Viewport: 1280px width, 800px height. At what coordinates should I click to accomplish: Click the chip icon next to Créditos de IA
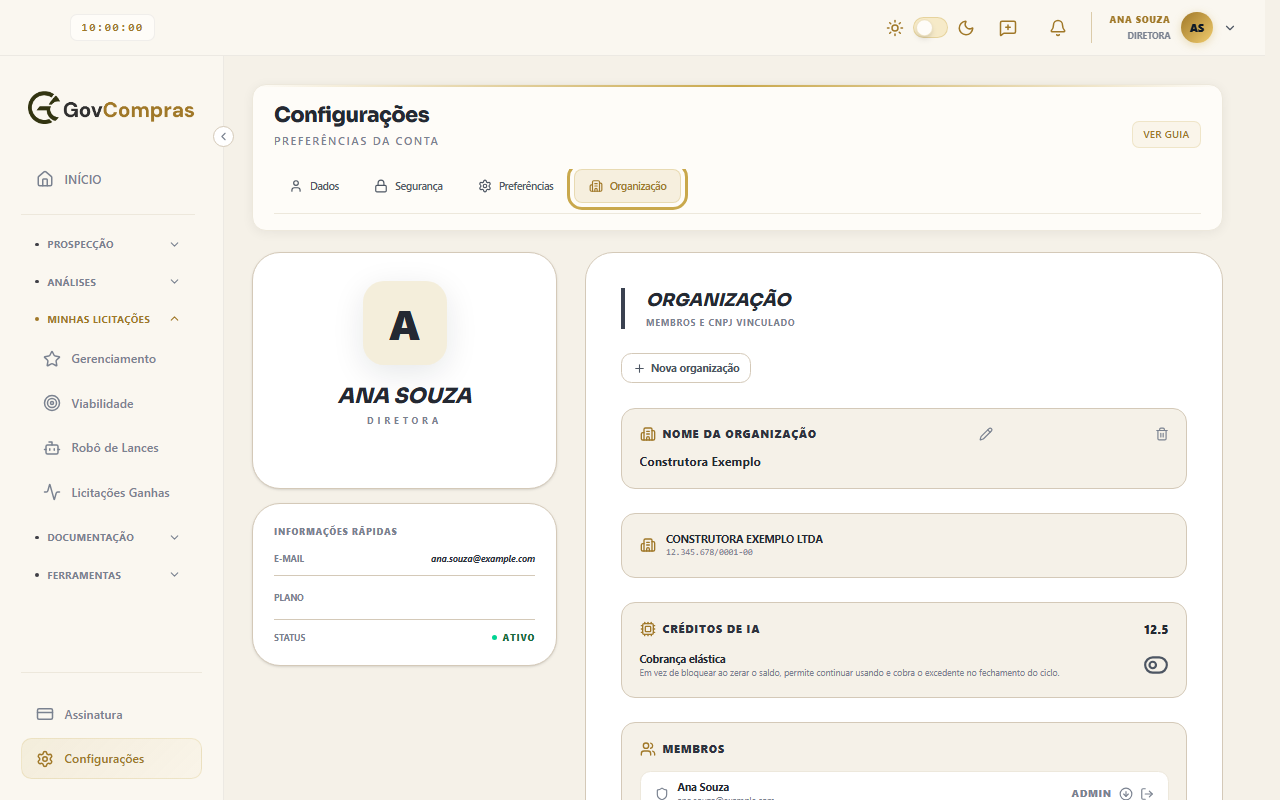coord(648,629)
